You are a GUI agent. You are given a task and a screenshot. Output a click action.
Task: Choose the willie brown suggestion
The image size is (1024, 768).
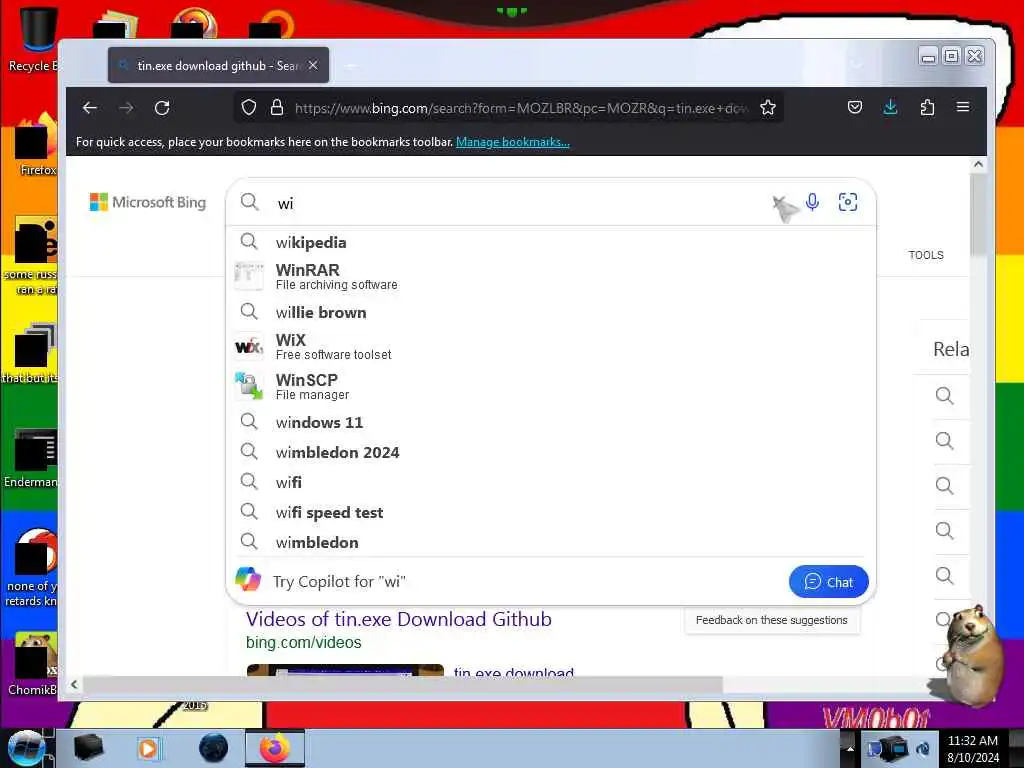coord(550,312)
